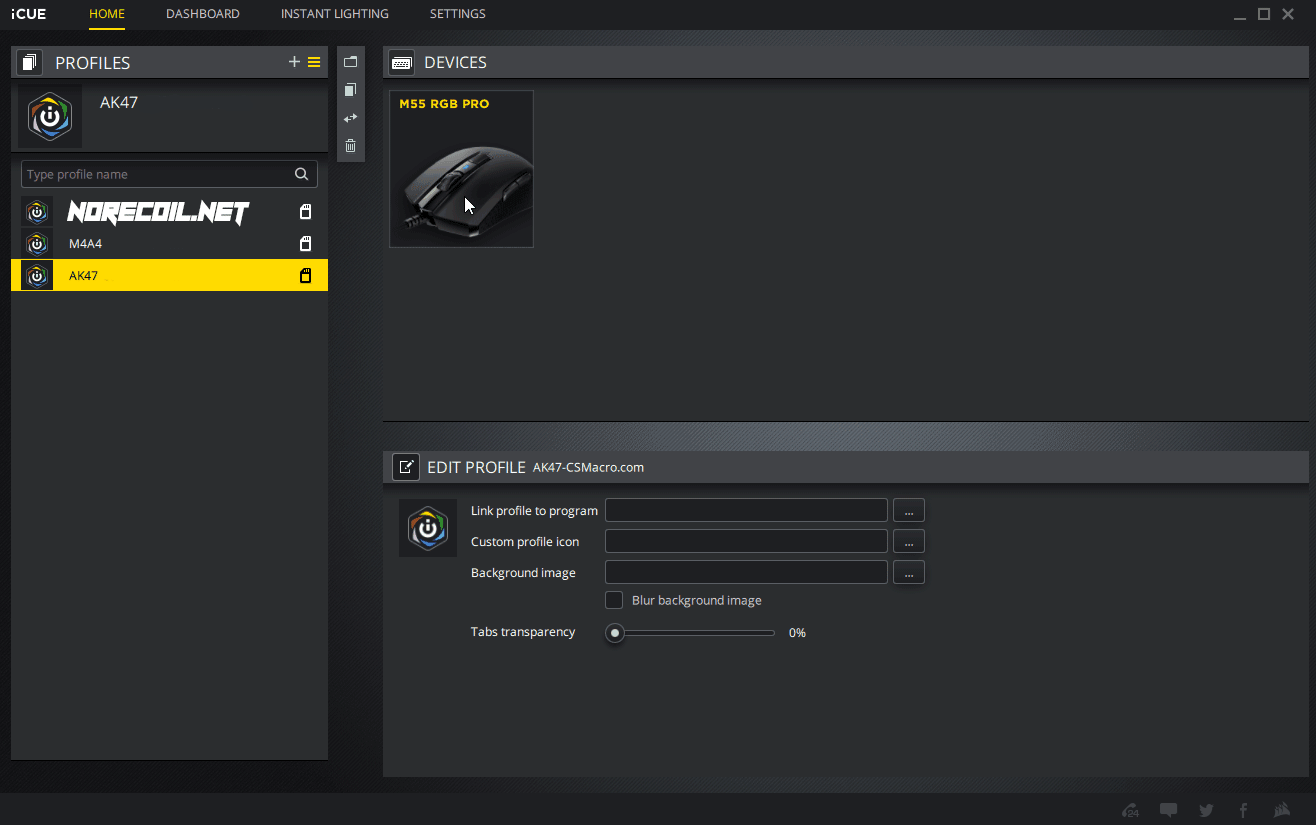Browse for Custom profile icon file
The height and width of the screenshot is (825, 1316).
(909, 541)
